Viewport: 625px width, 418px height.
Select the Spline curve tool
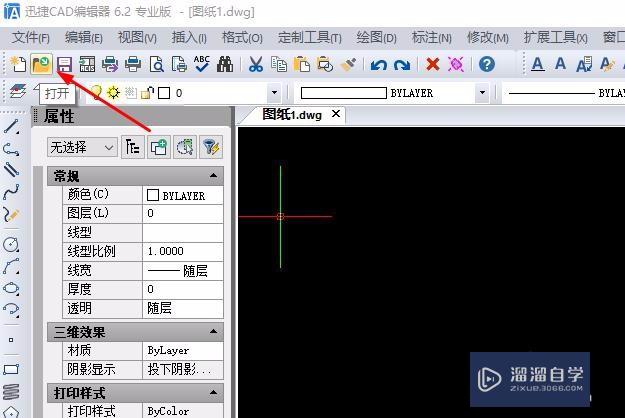[12, 192]
